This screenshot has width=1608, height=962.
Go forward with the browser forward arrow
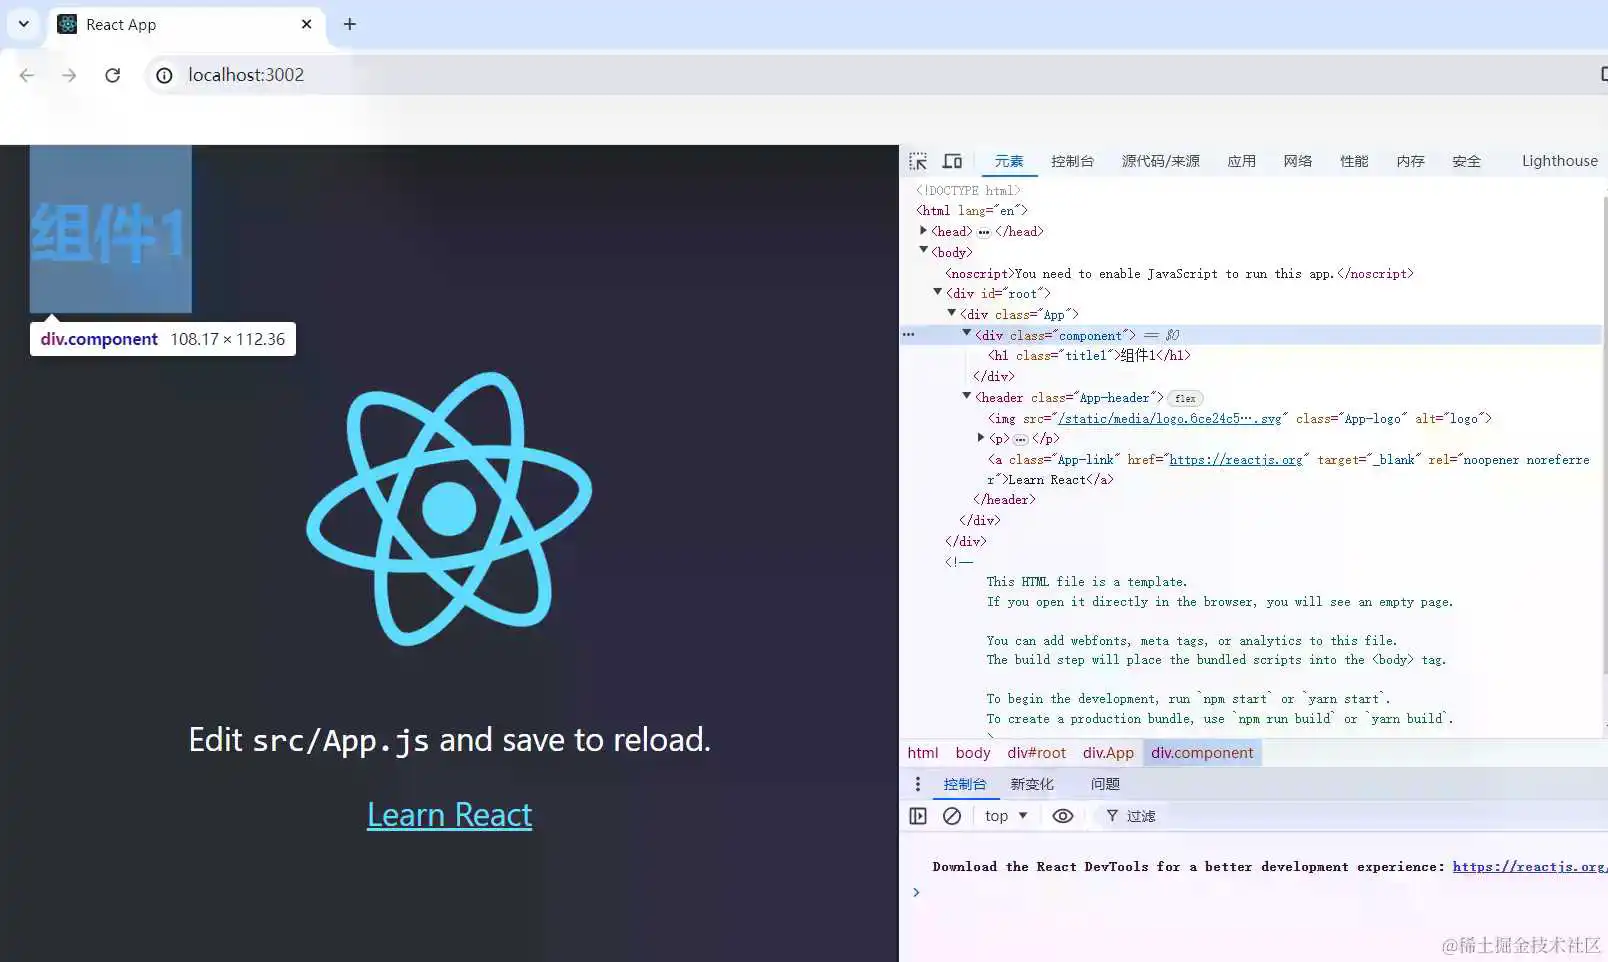(x=69, y=75)
